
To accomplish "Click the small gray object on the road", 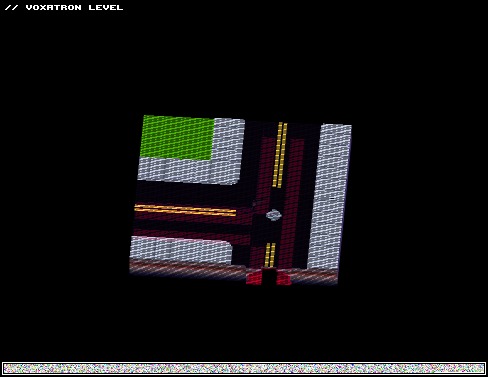I will [x=274, y=215].
